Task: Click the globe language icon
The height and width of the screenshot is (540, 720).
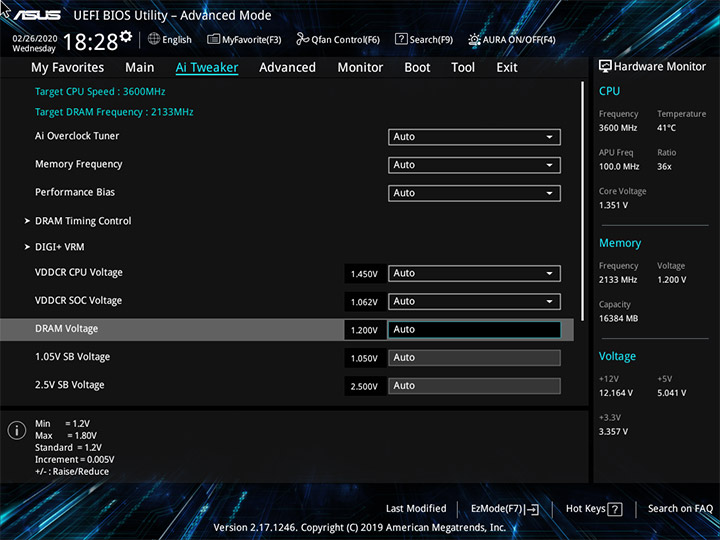Action: point(154,39)
